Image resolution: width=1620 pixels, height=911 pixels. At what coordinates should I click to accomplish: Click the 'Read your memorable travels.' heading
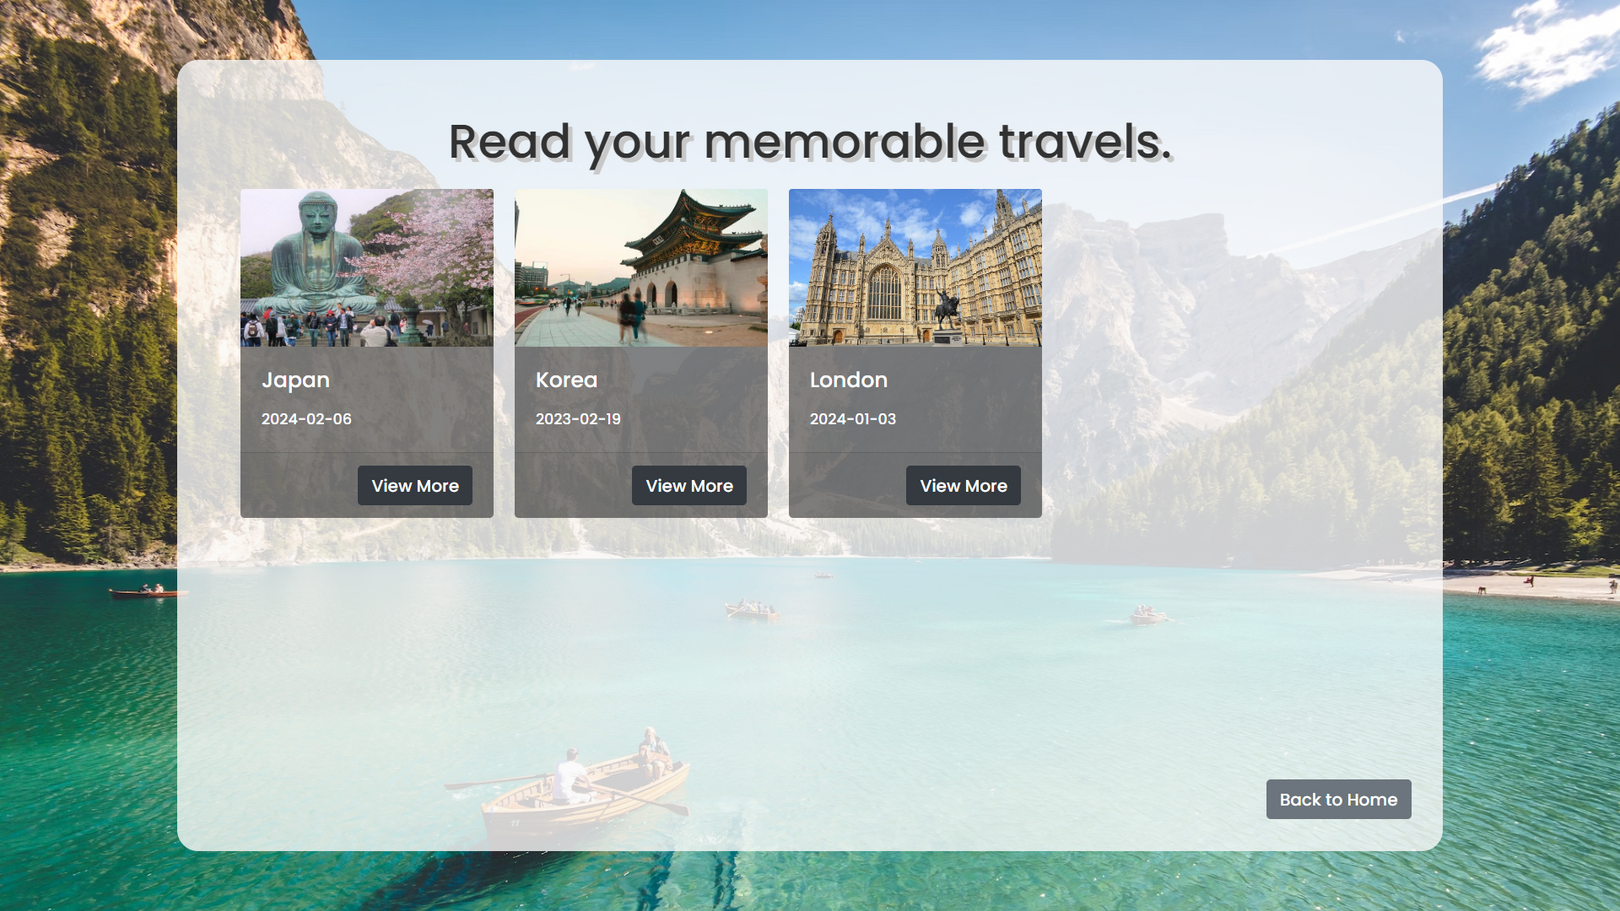[x=810, y=141]
